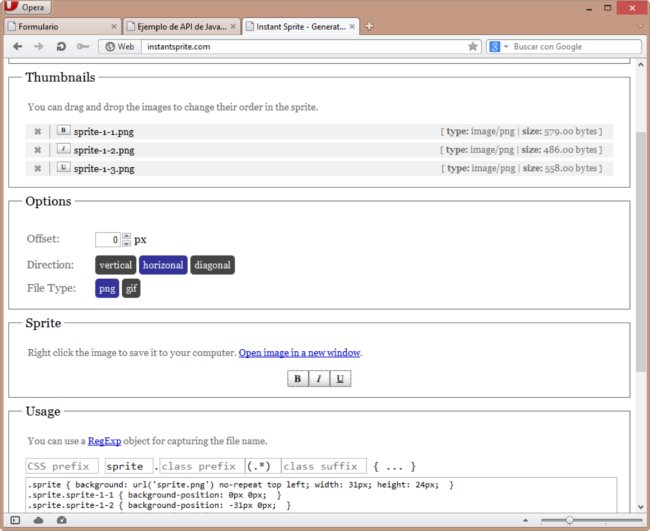Click the italic I sprite image
650x531 pixels.
pyautogui.click(x=319, y=378)
